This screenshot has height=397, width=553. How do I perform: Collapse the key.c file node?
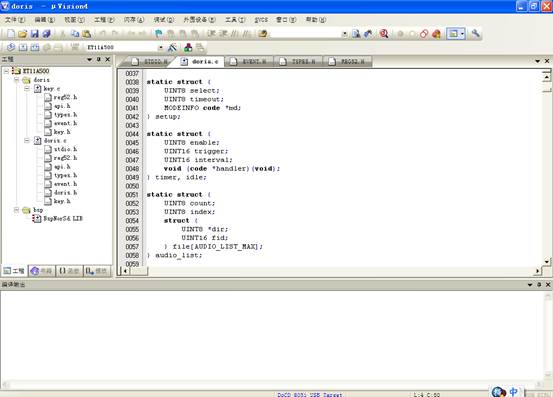tap(27, 89)
